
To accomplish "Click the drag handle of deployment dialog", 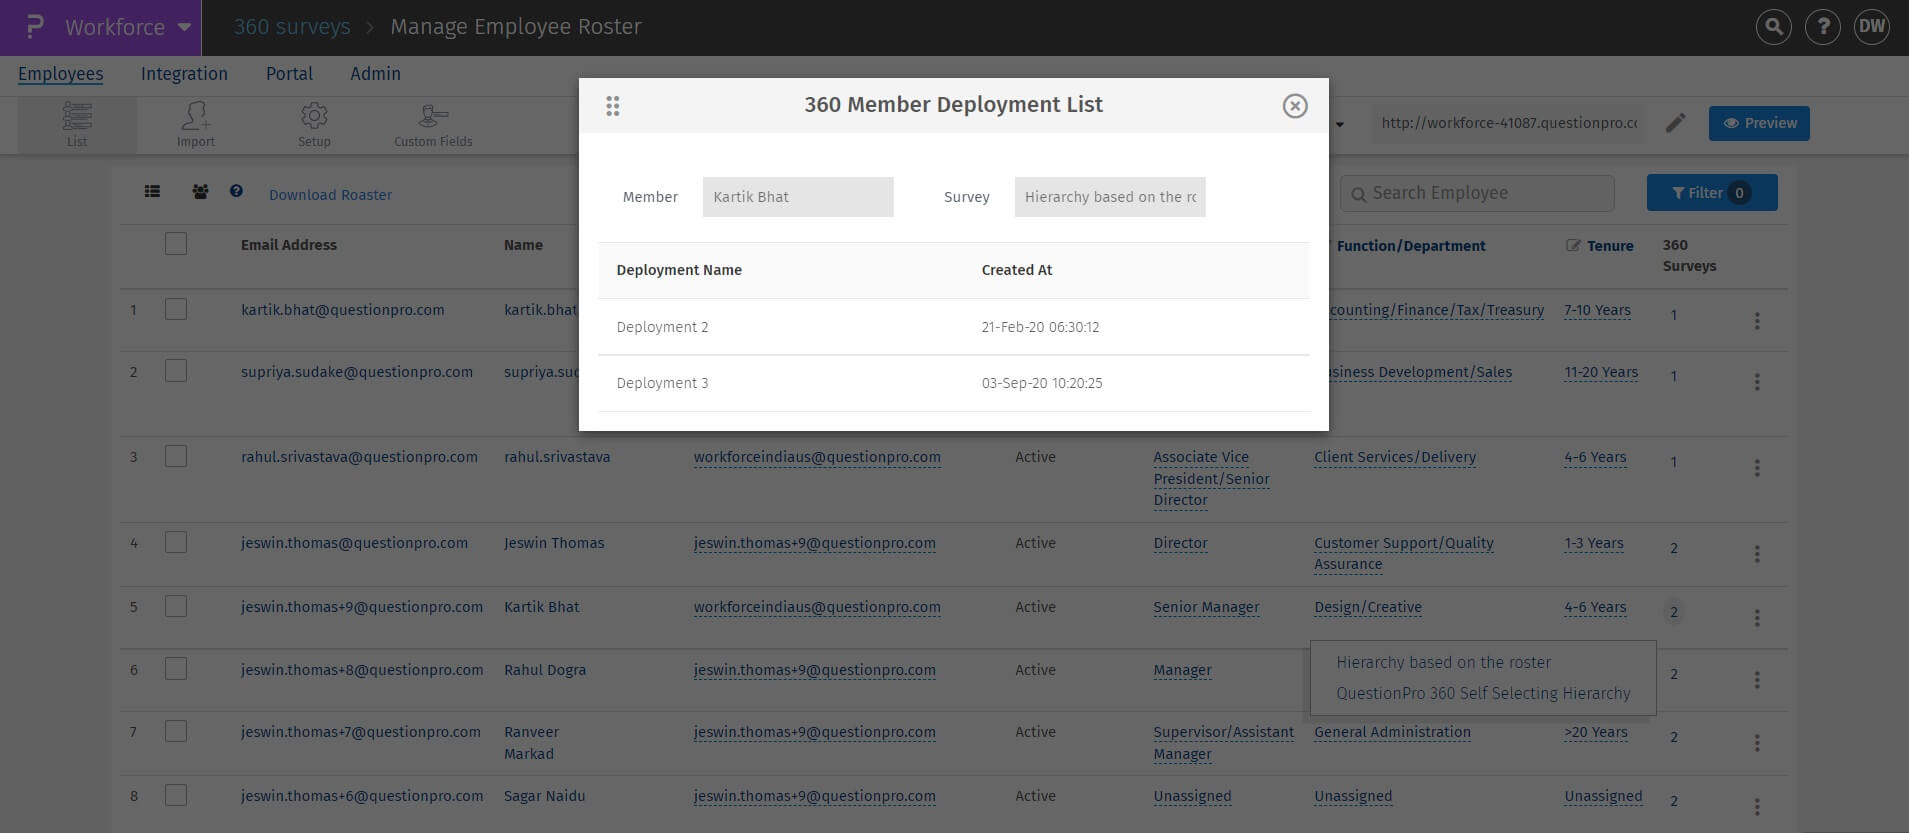I will pyautogui.click(x=613, y=106).
